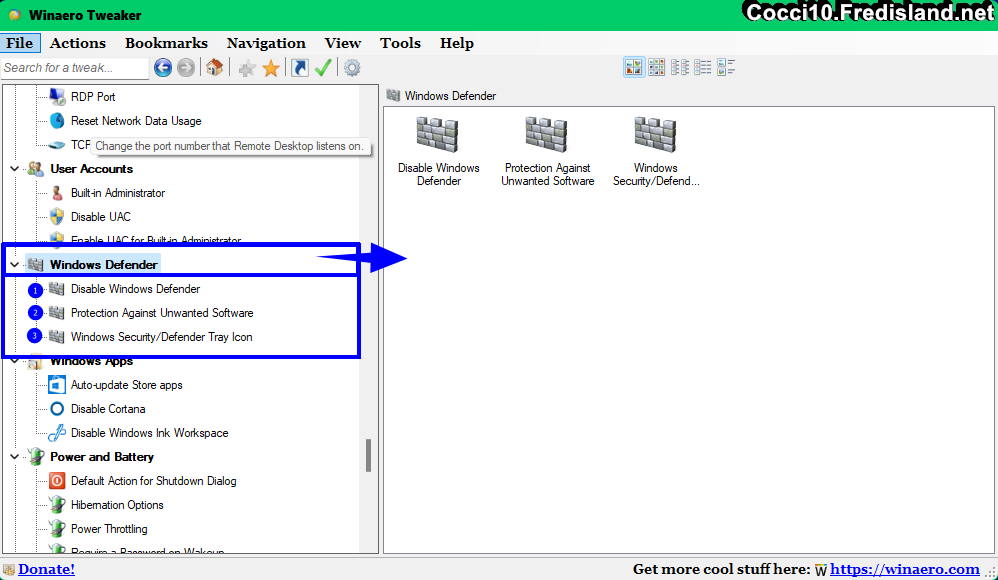Select Reset Network Data Usage text
The width and height of the screenshot is (998, 580).
coord(136,121)
